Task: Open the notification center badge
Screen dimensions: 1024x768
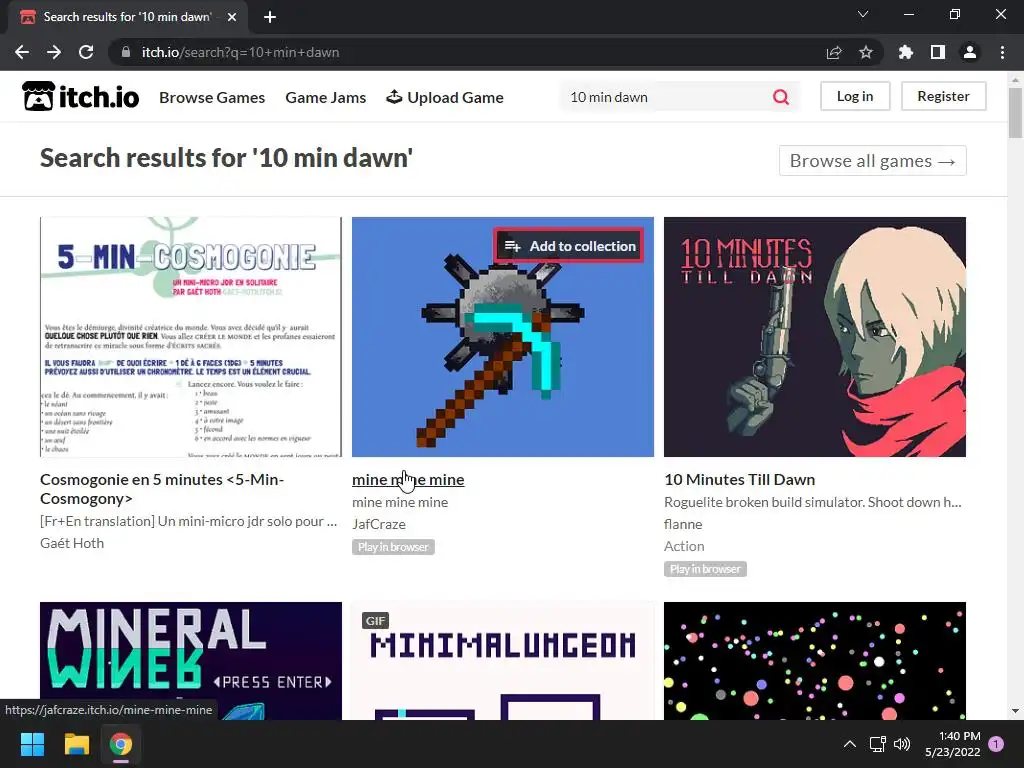Action: pos(996,744)
